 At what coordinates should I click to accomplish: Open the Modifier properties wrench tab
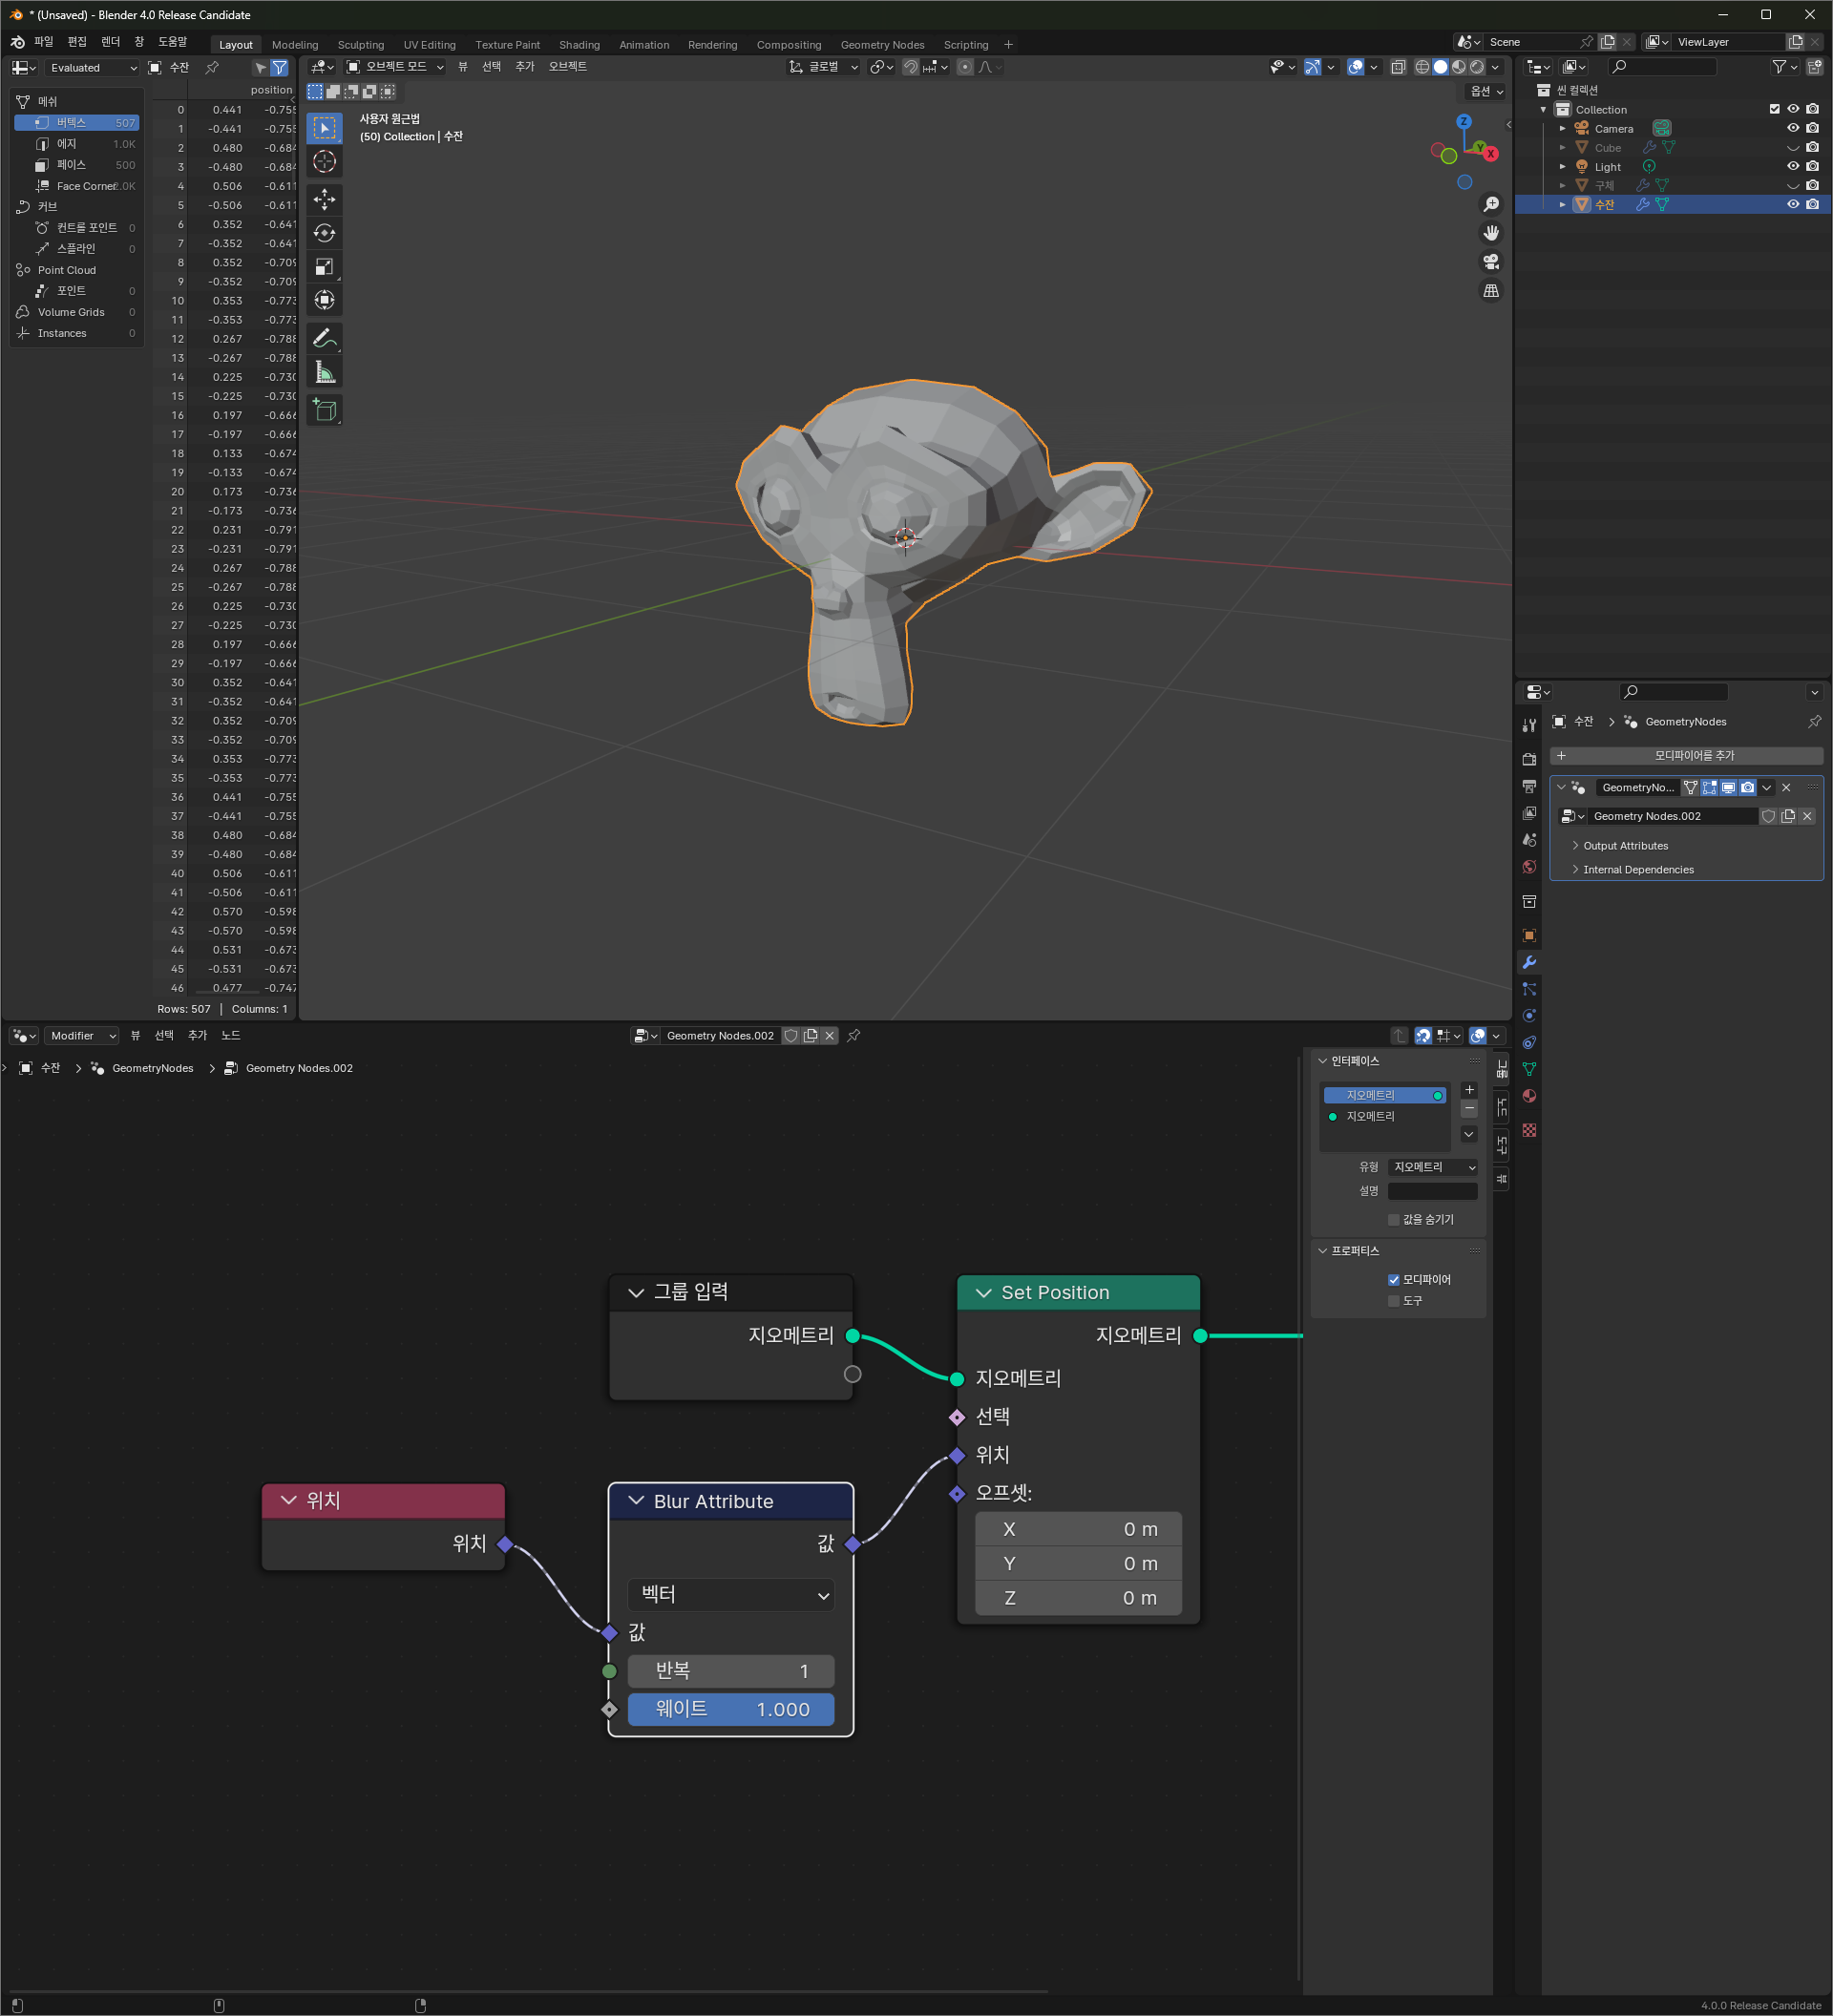(x=1529, y=962)
